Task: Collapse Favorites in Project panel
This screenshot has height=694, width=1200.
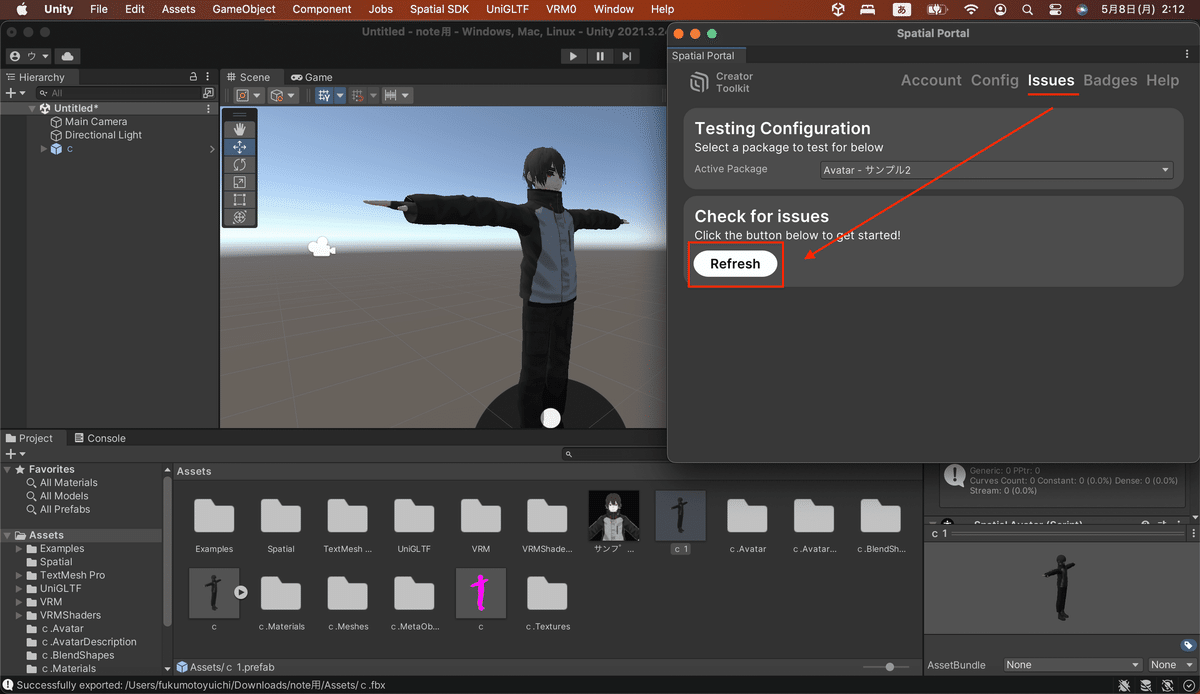Action: click(8, 469)
